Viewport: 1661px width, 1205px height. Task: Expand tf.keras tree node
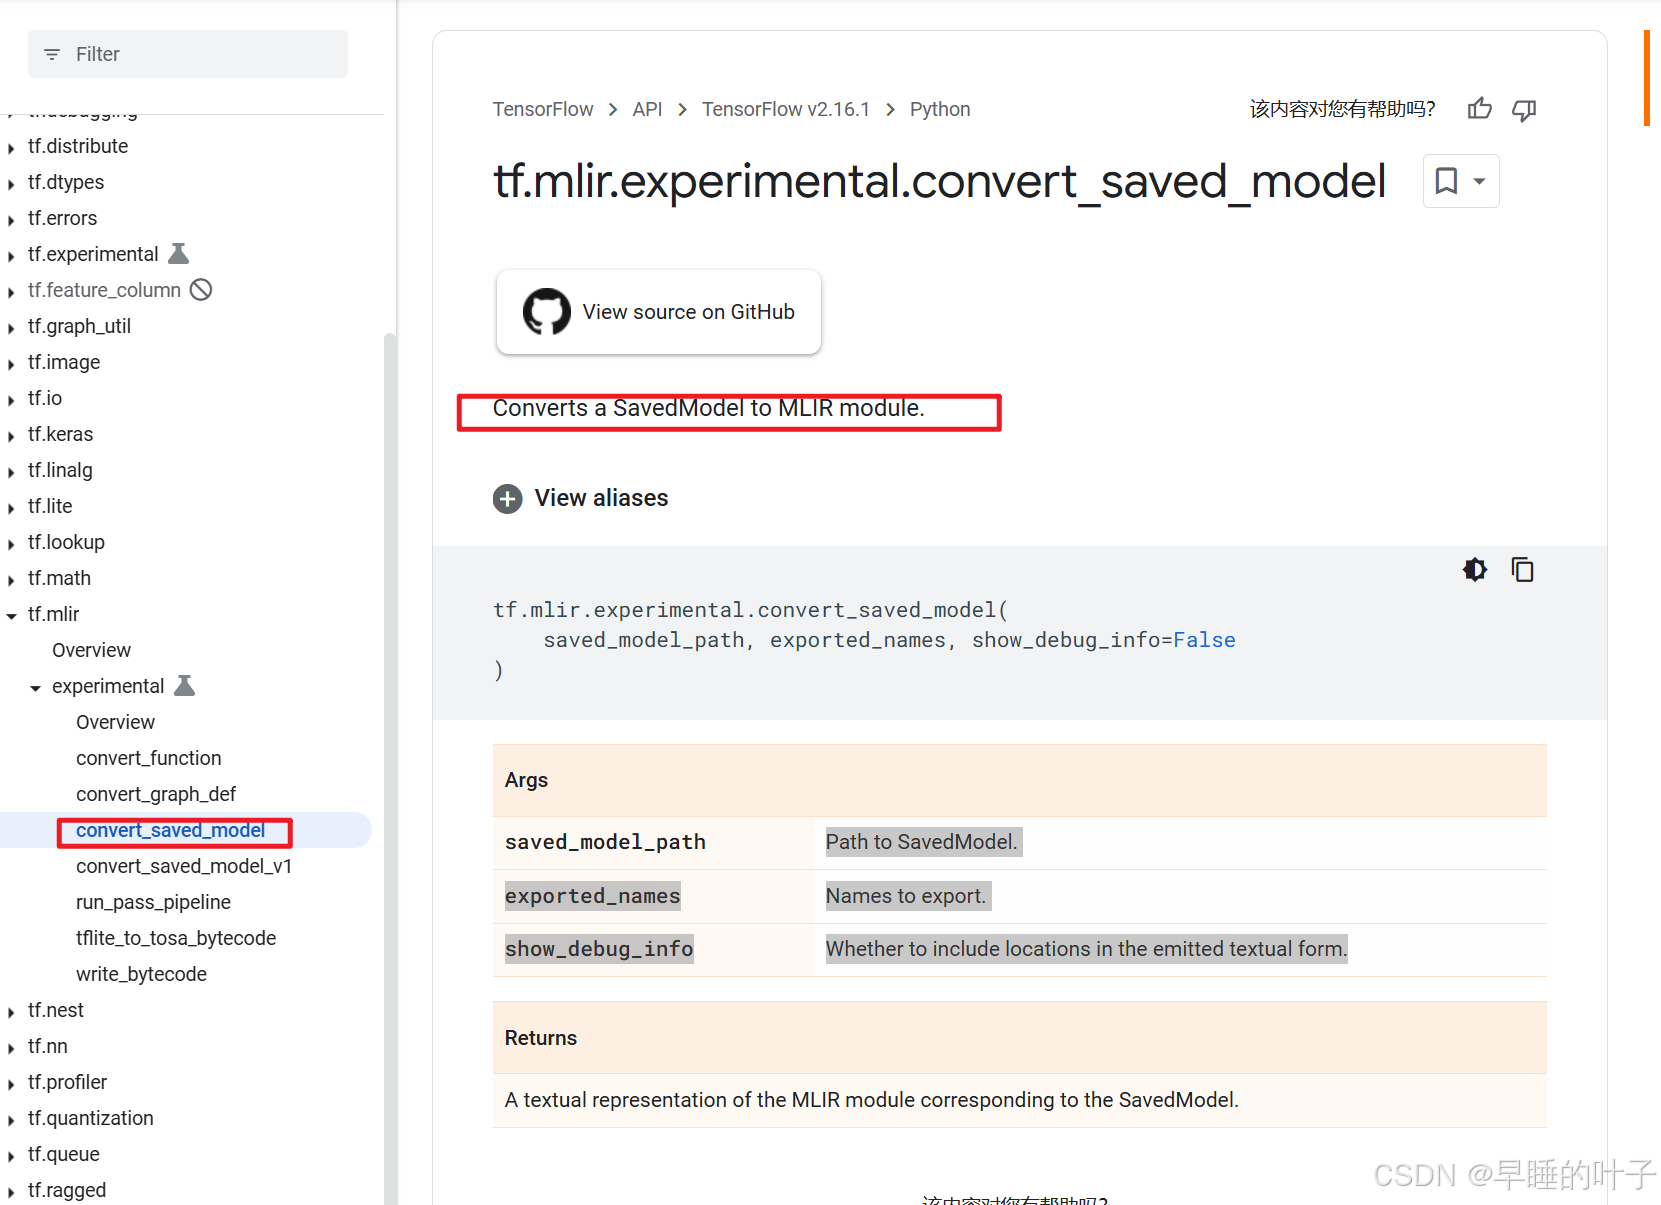11,436
